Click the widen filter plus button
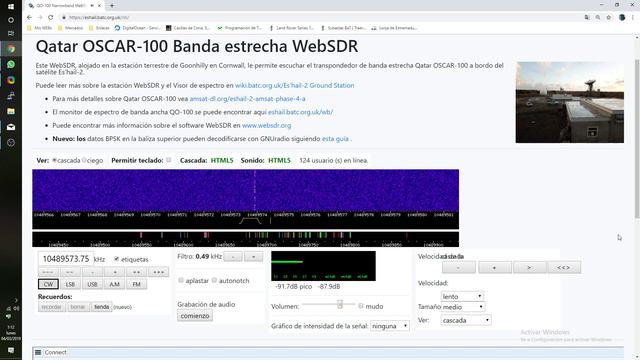Image resolution: width=640 pixels, height=360 pixels. [x=253, y=257]
